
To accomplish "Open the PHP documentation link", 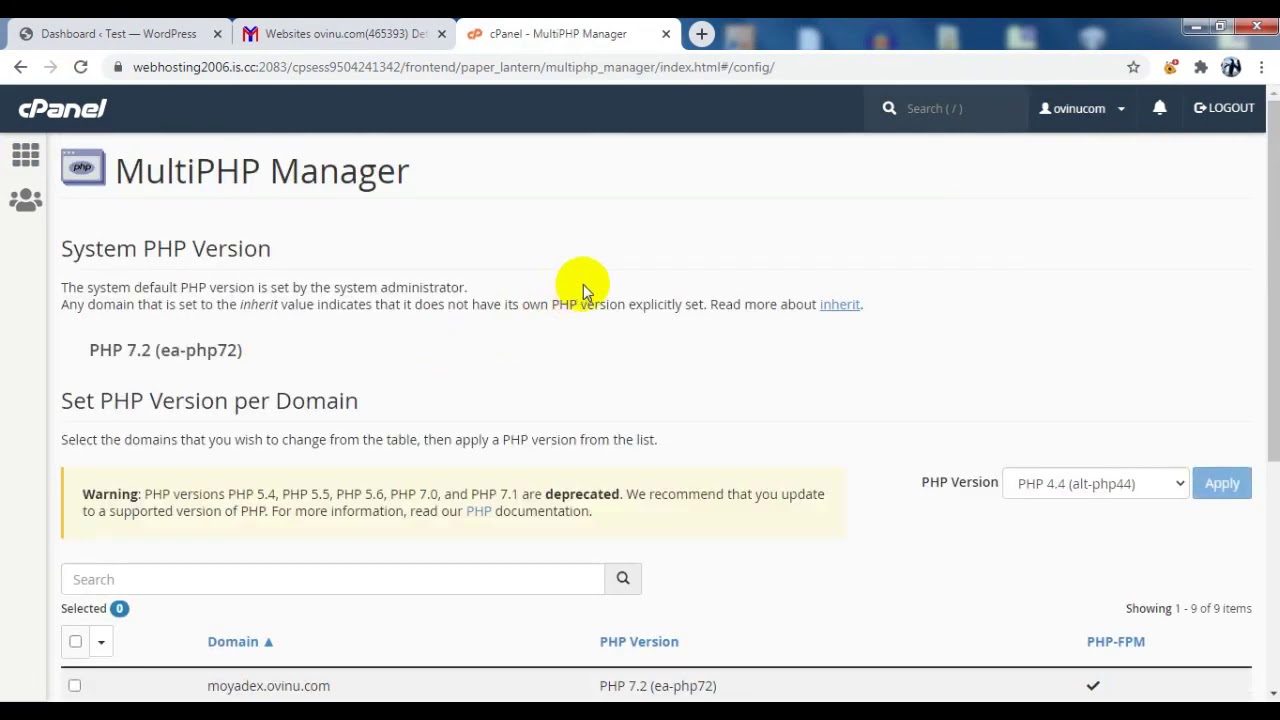I will tap(478, 511).
